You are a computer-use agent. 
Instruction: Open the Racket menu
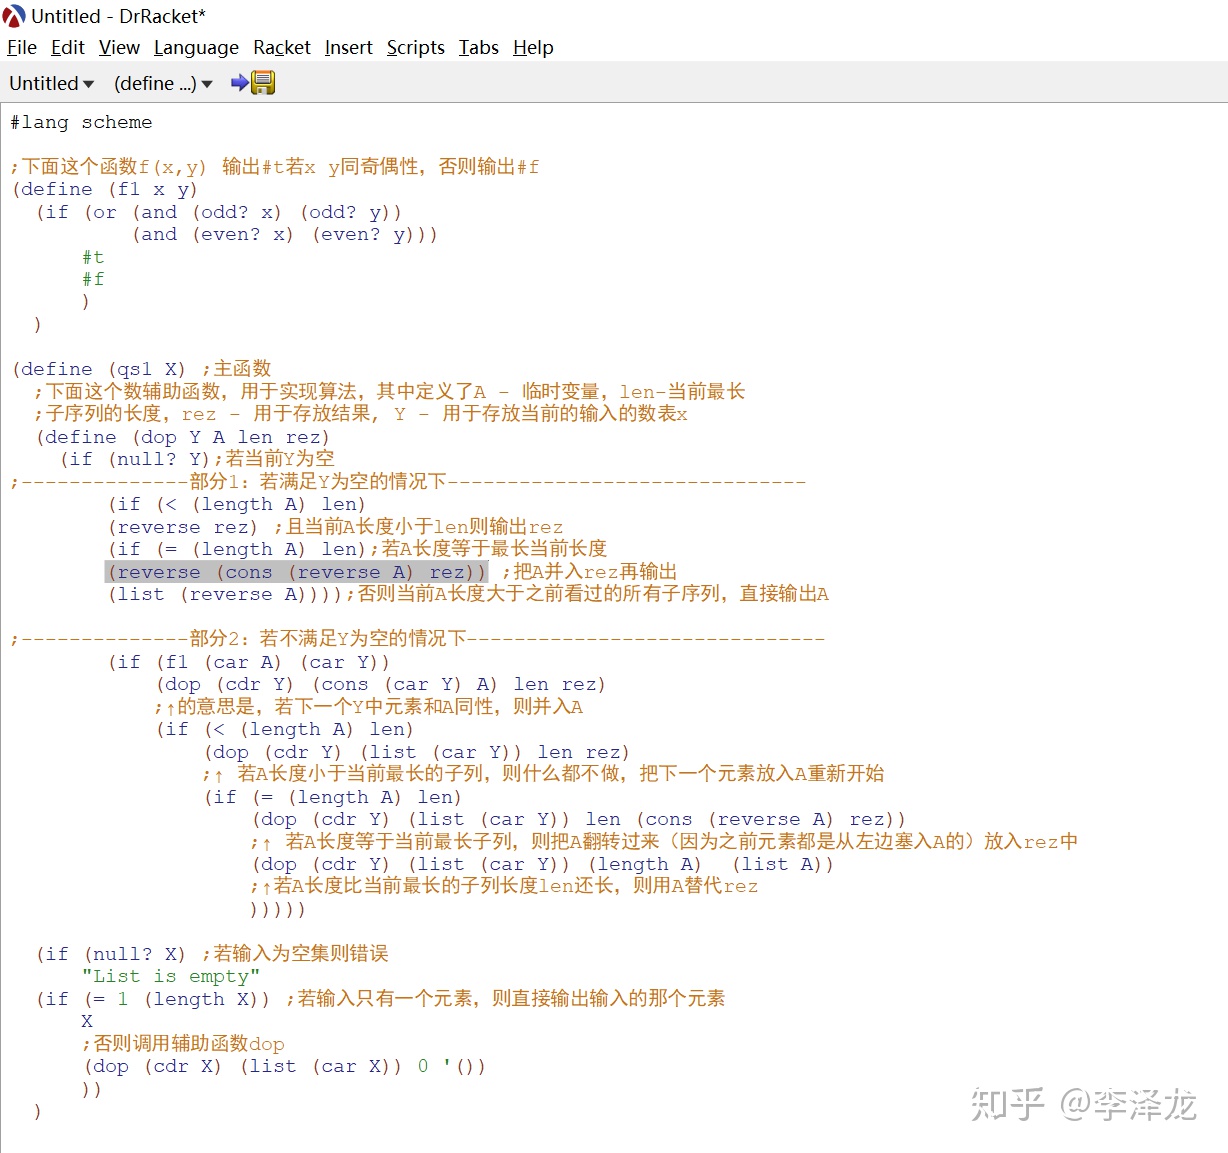(x=281, y=47)
